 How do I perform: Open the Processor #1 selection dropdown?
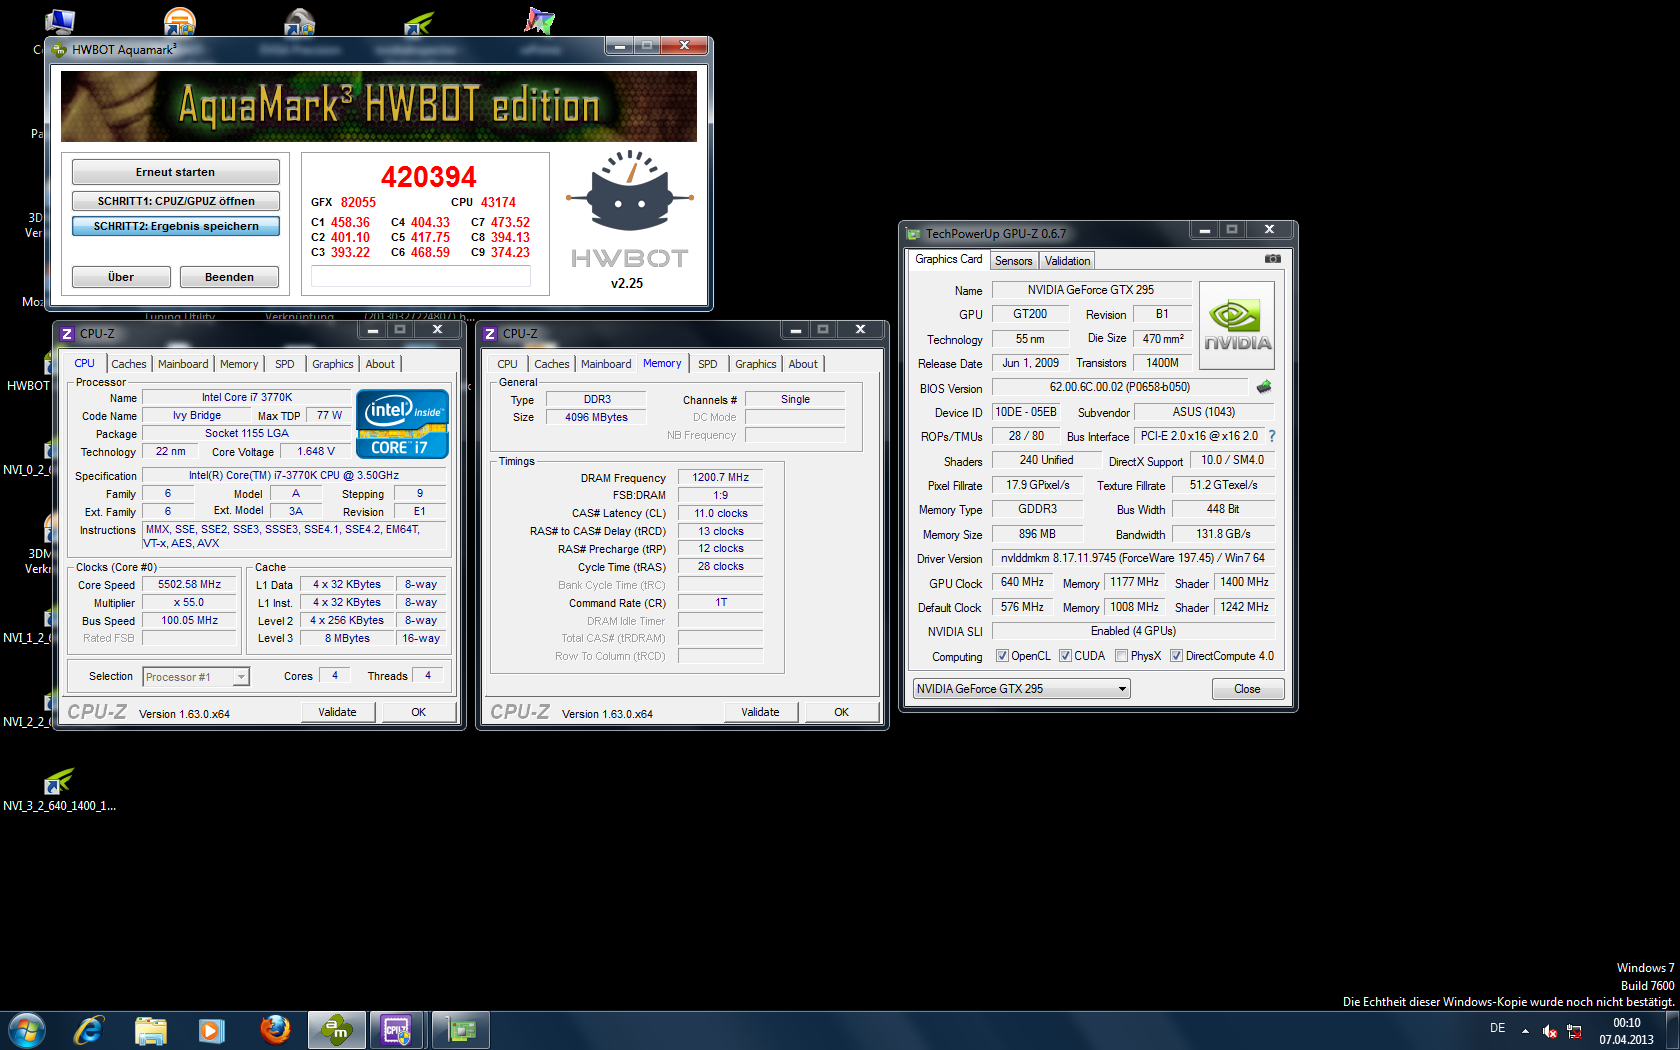coord(196,677)
